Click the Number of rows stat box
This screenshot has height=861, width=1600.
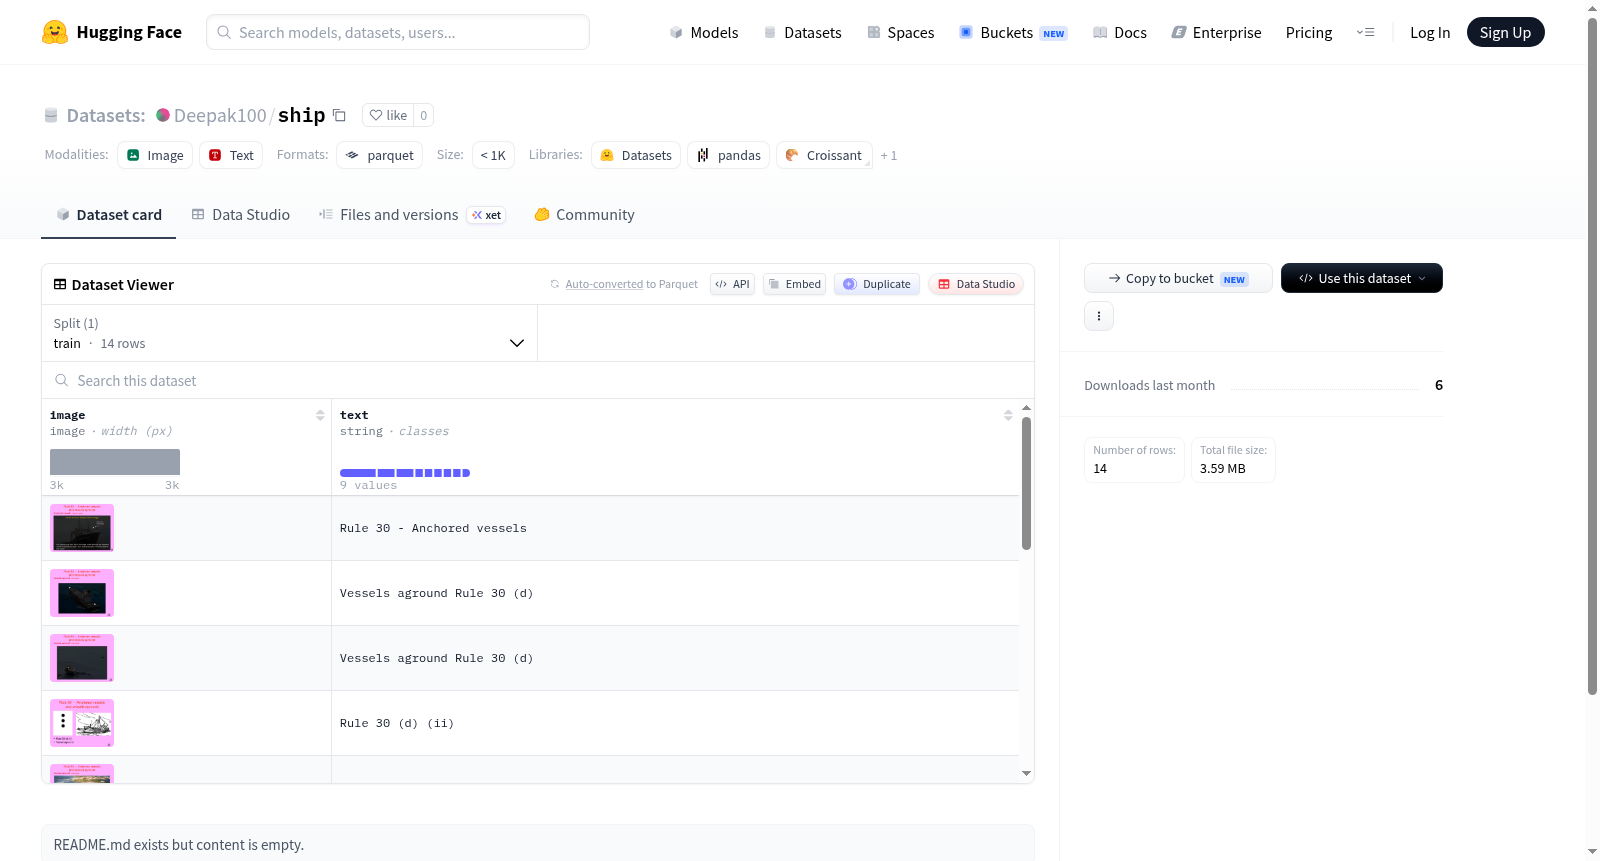[1134, 460]
